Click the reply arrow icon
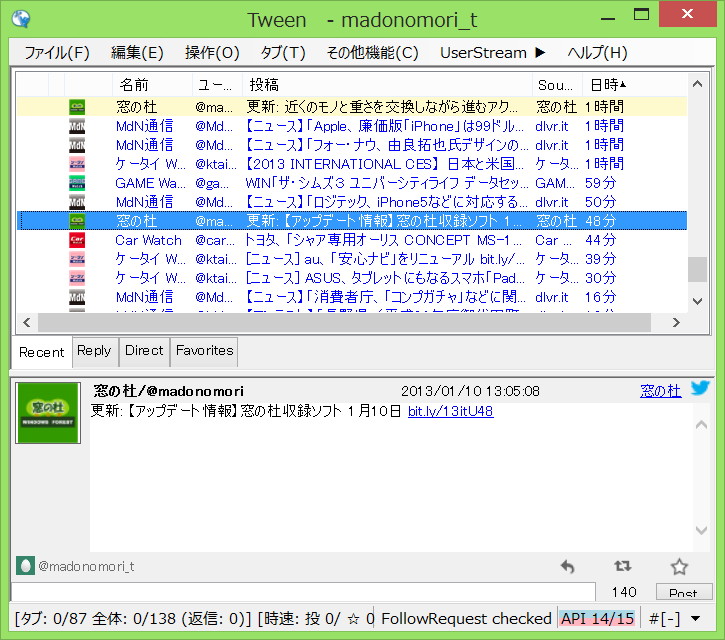The height and width of the screenshot is (640, 725). pos(567,566)
